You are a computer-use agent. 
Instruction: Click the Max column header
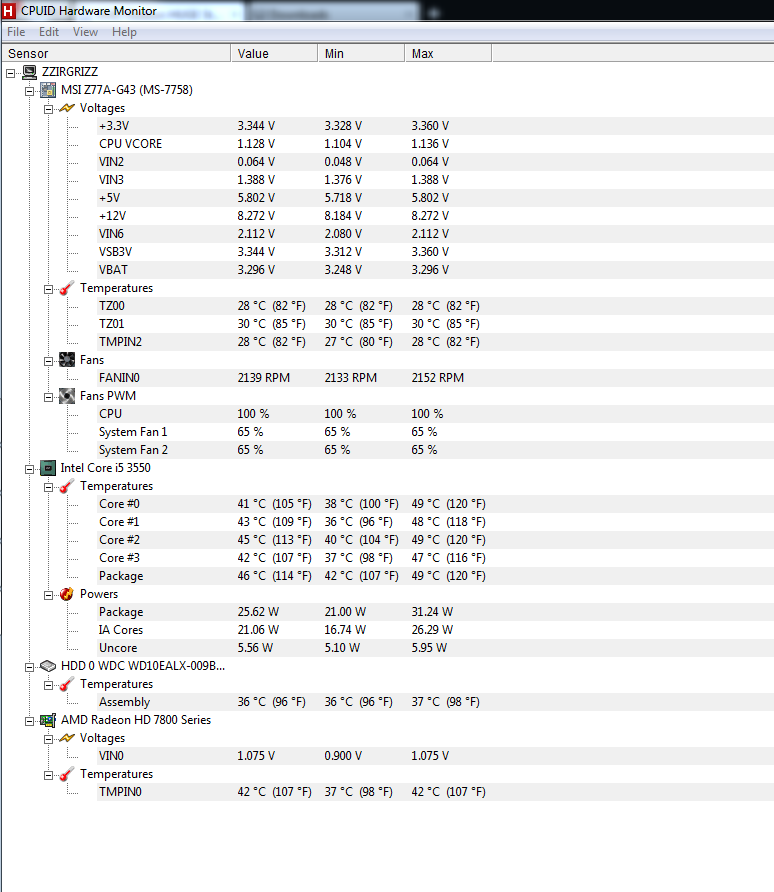(x=448, y=53)
